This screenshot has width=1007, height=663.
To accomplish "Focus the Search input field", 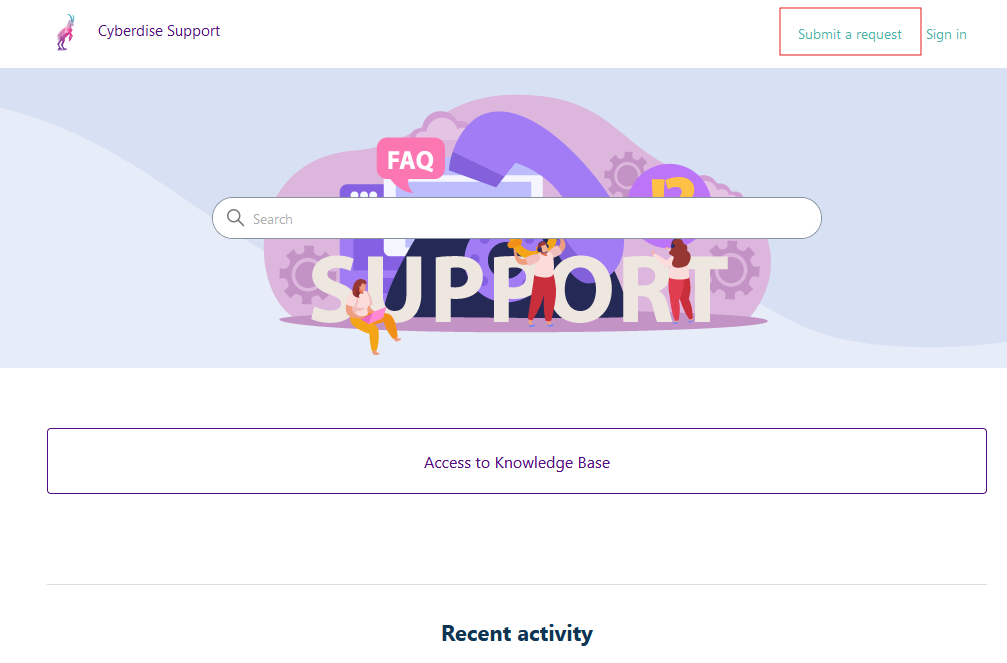I will [517, 218].
